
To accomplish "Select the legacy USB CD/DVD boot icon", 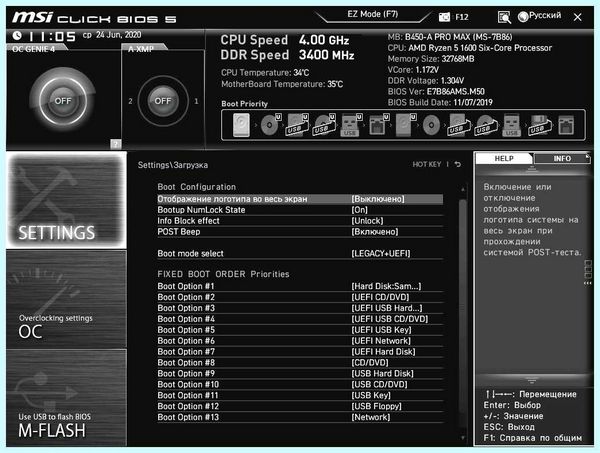I will [x=486, y=125].
